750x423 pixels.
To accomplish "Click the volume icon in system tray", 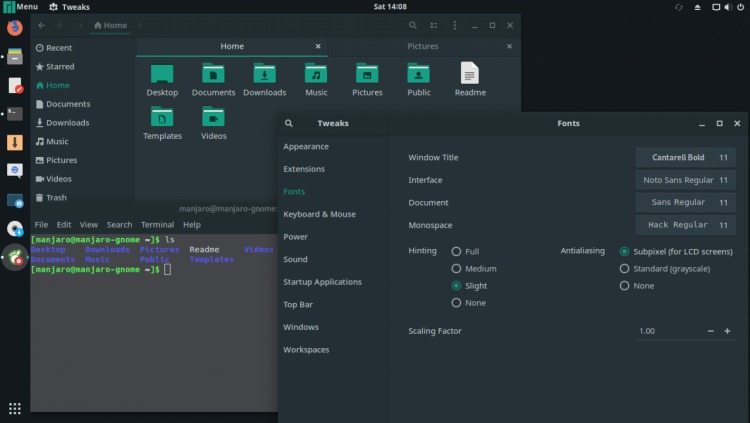I will click(x=728, y=7).
